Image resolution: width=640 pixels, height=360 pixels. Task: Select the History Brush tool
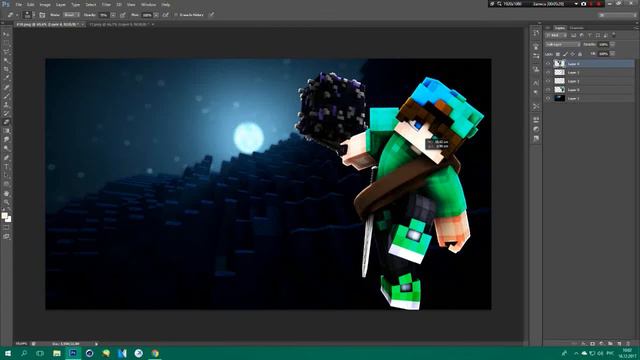7,113
